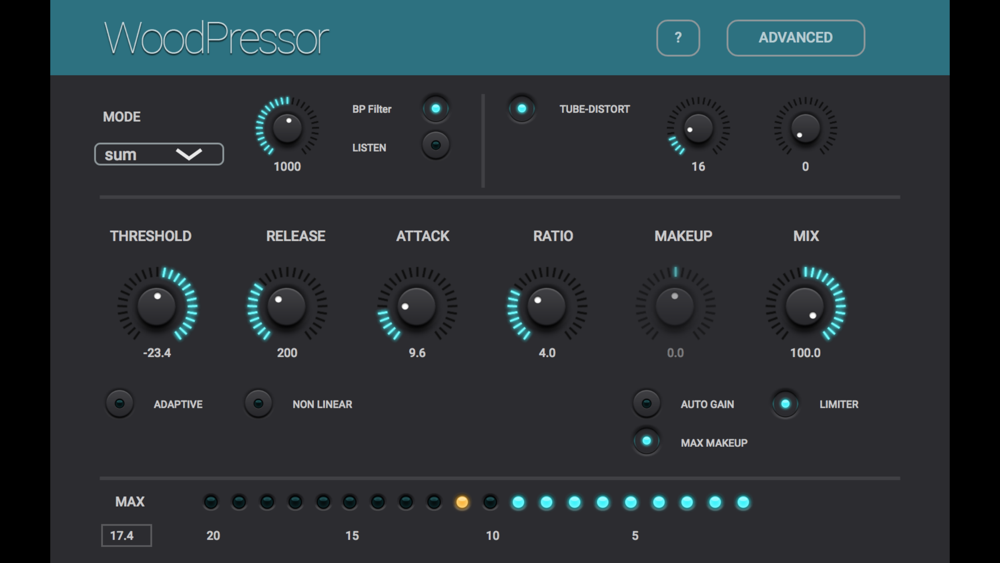Click the makeup value 0.0

[675, 353]
